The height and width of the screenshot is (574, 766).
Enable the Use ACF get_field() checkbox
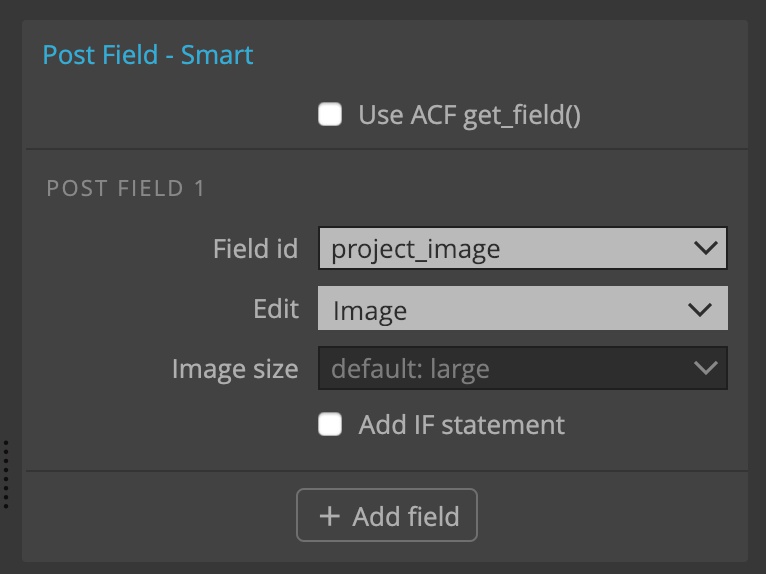pyautogui.click(x=330, y=114)
